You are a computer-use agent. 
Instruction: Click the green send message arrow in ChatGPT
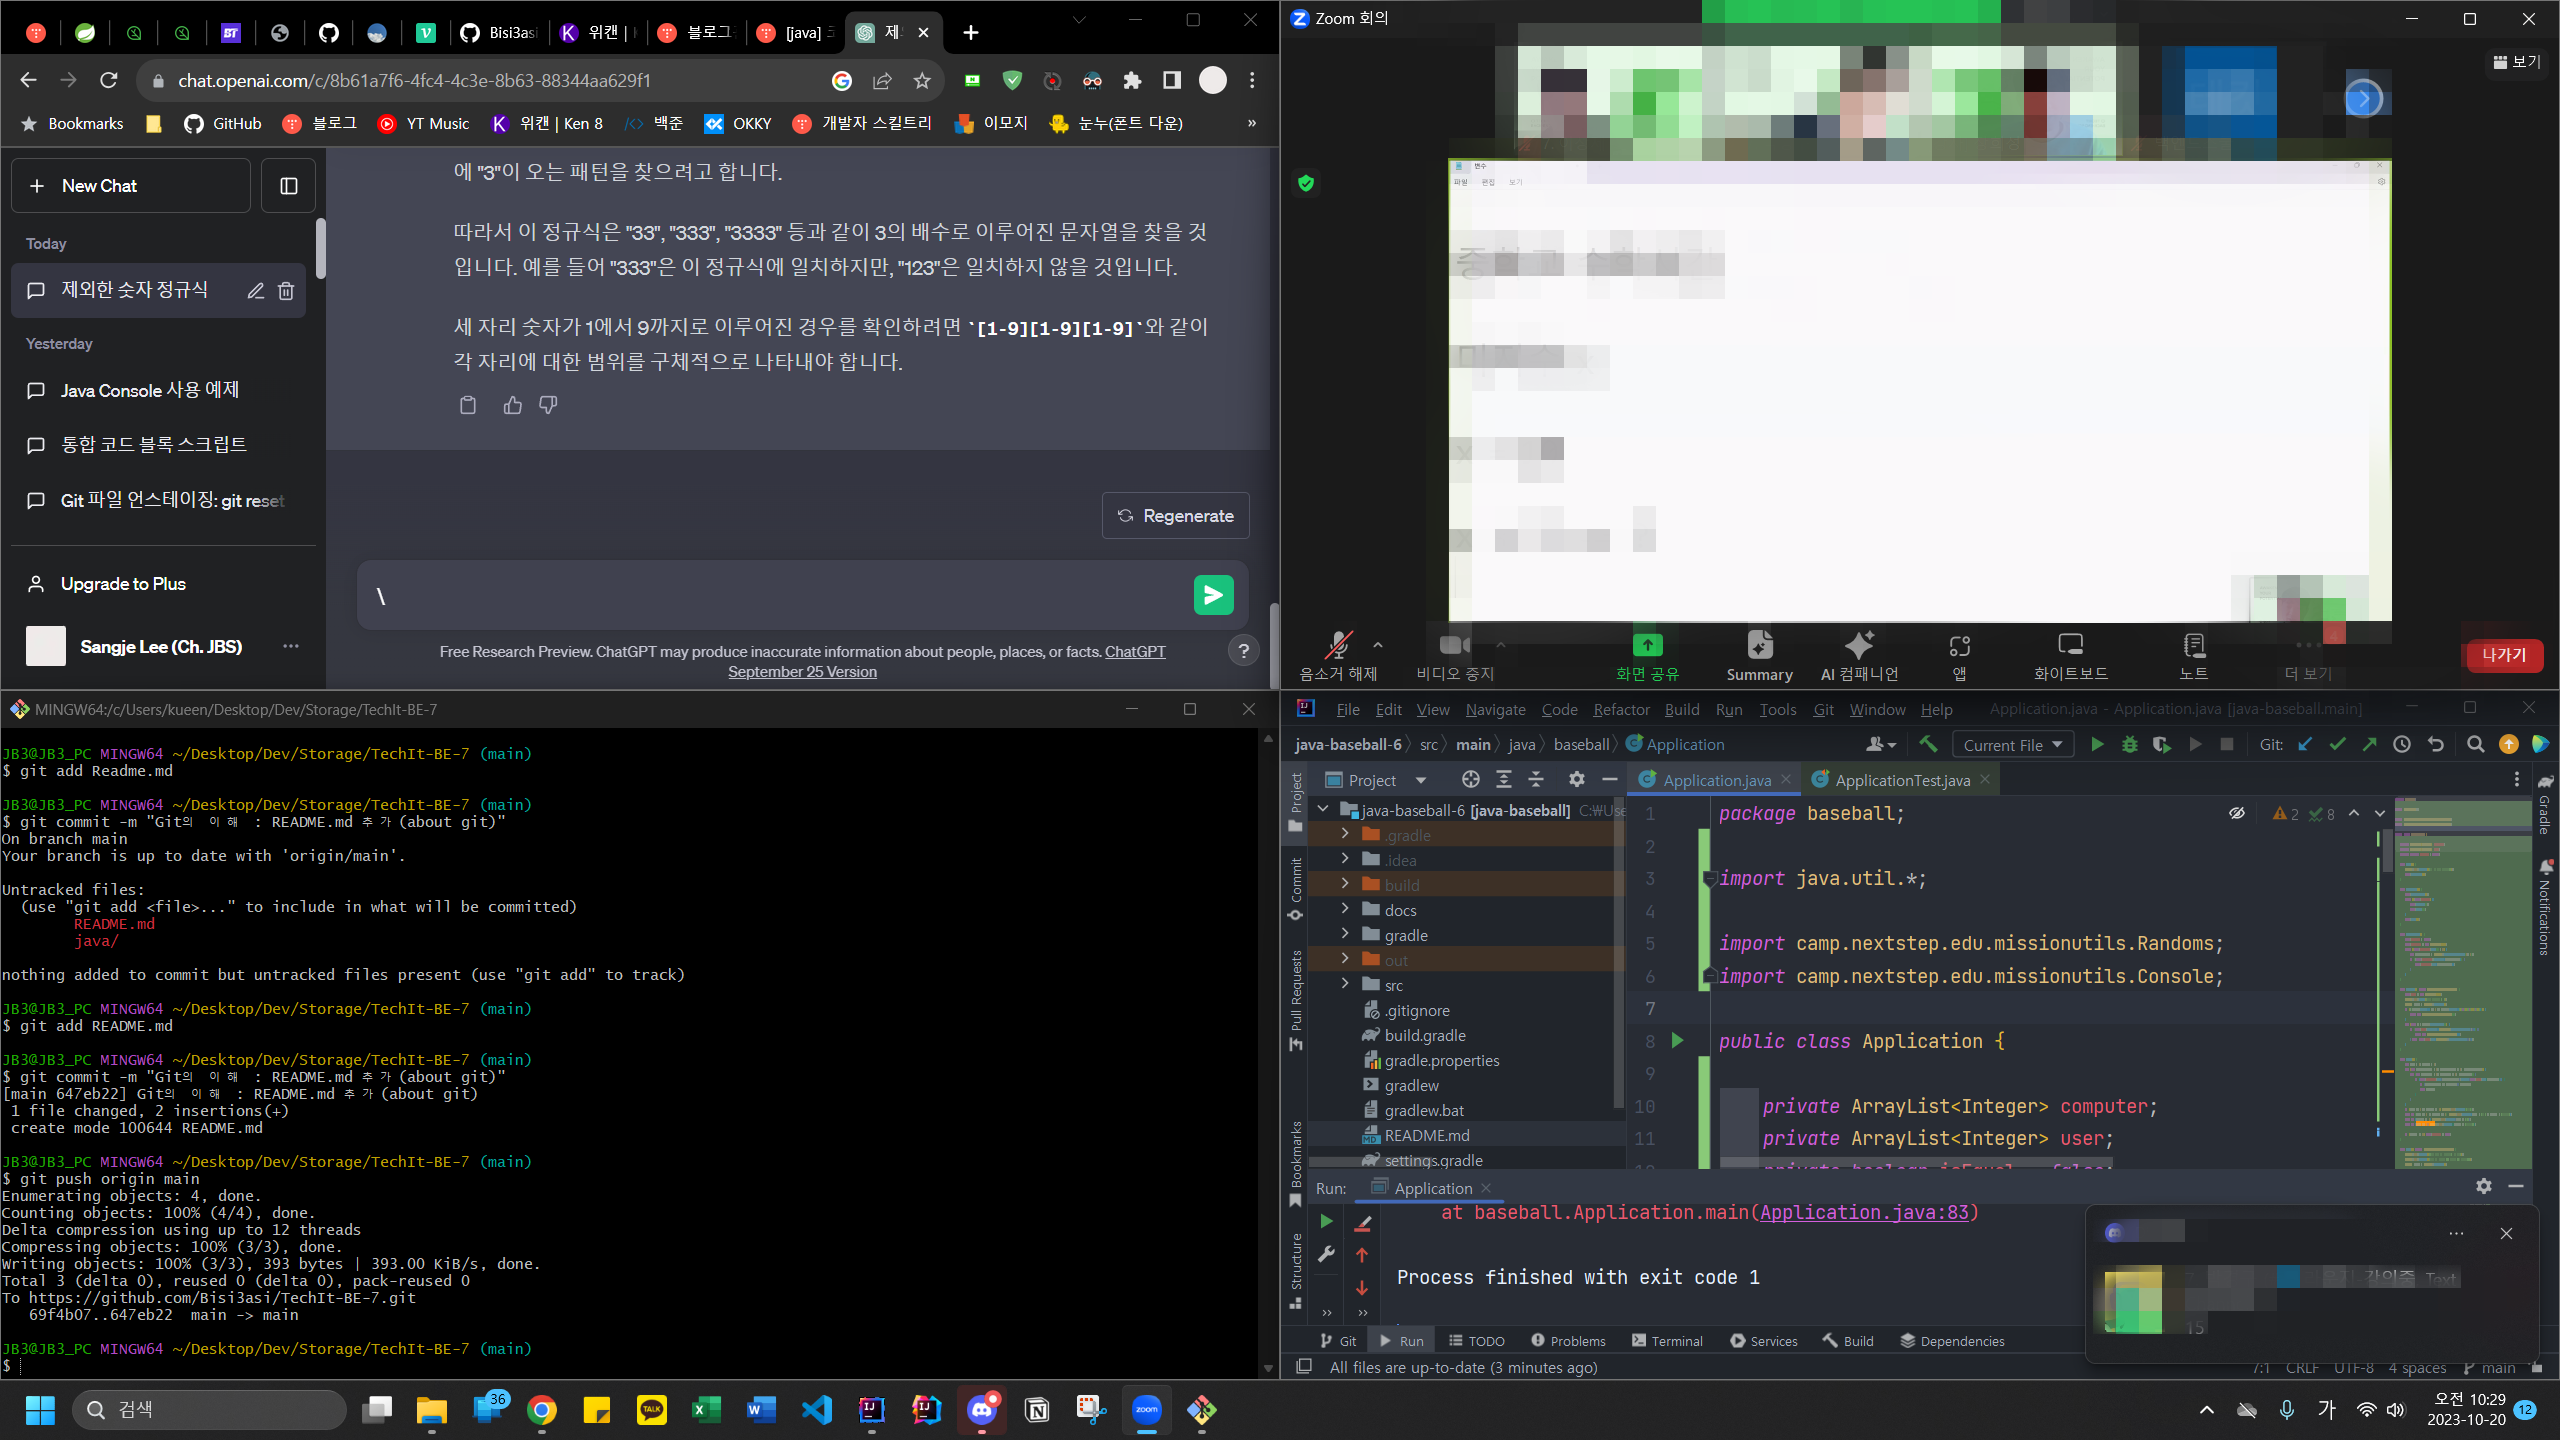click(1213, 596)
